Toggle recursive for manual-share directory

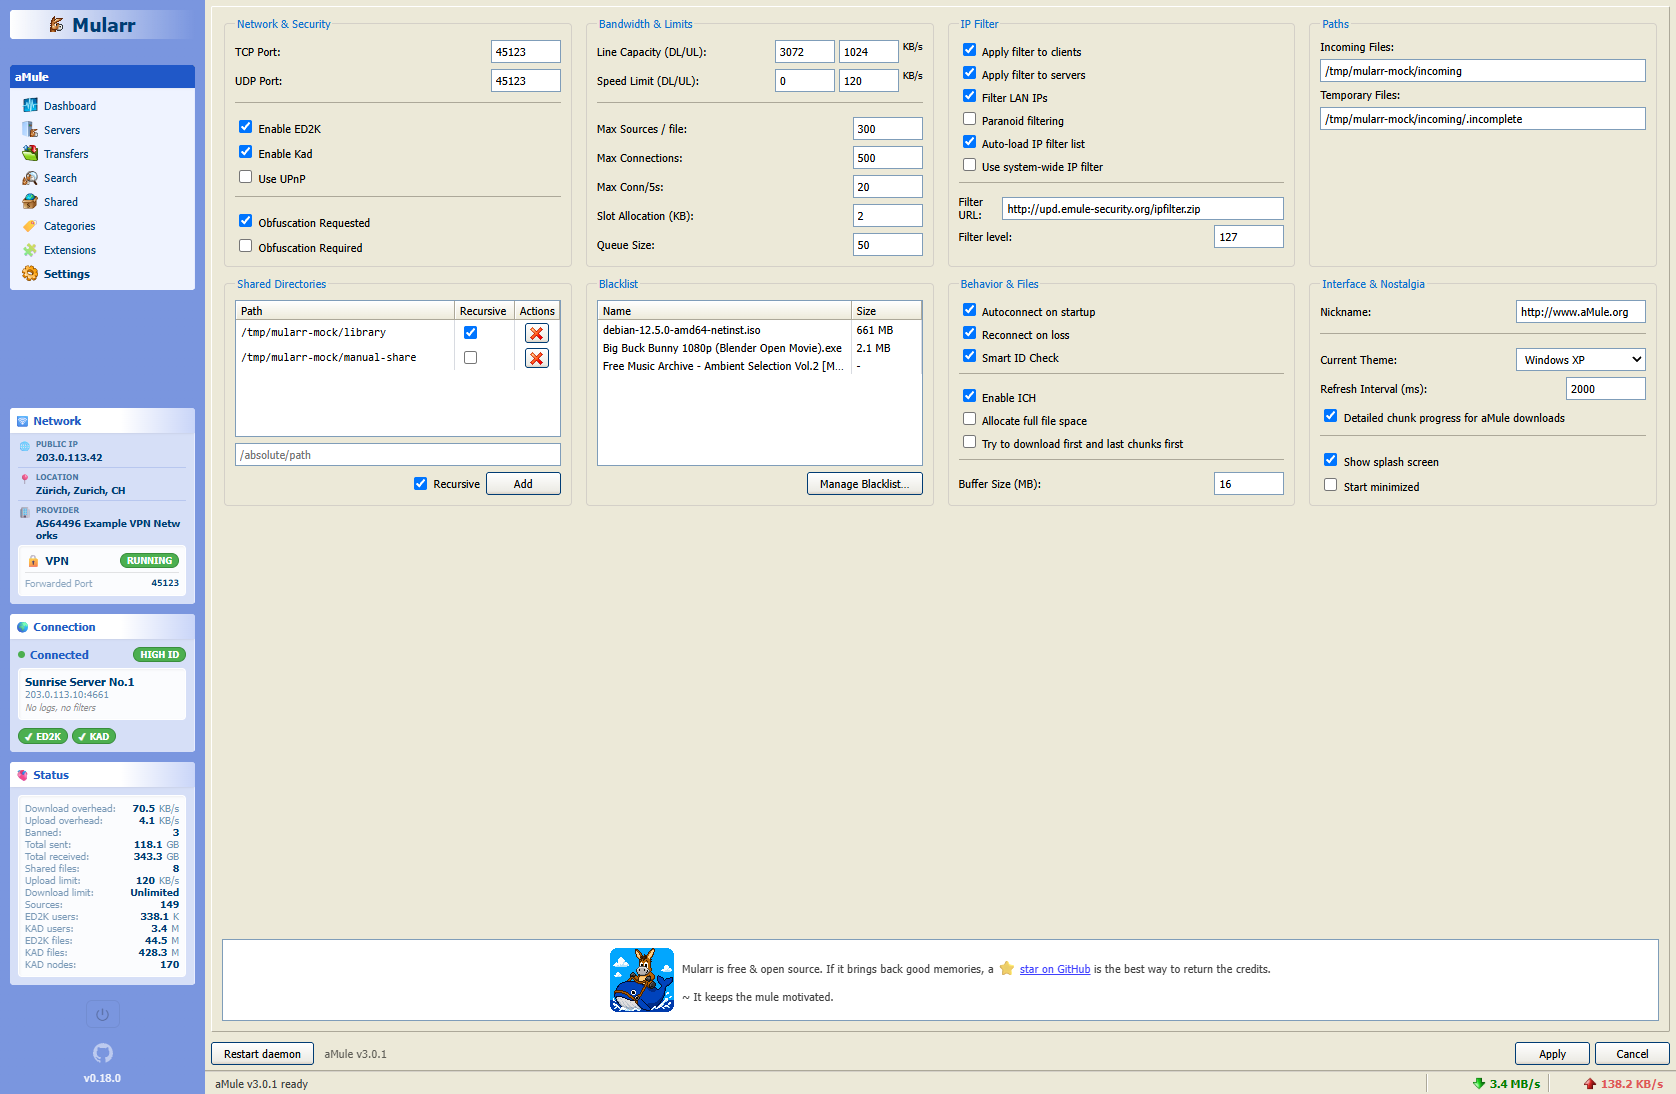pos(470,358)
